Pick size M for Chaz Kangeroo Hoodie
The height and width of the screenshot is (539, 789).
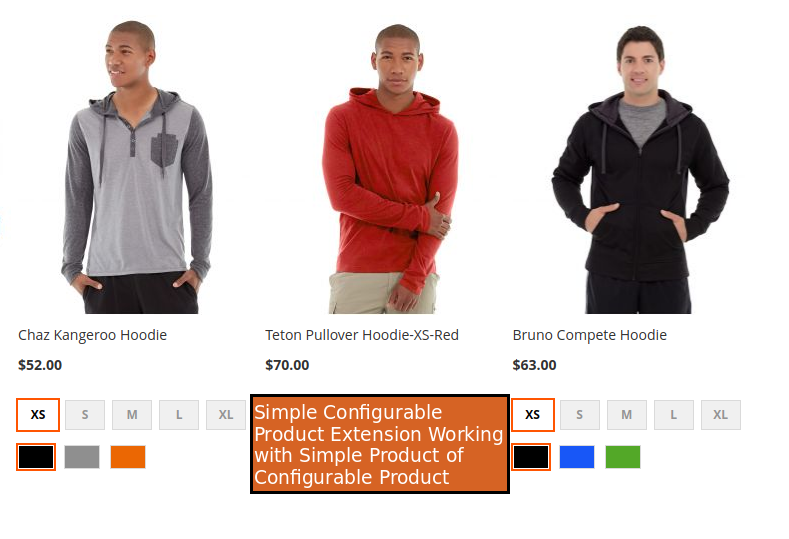point(132,415)
